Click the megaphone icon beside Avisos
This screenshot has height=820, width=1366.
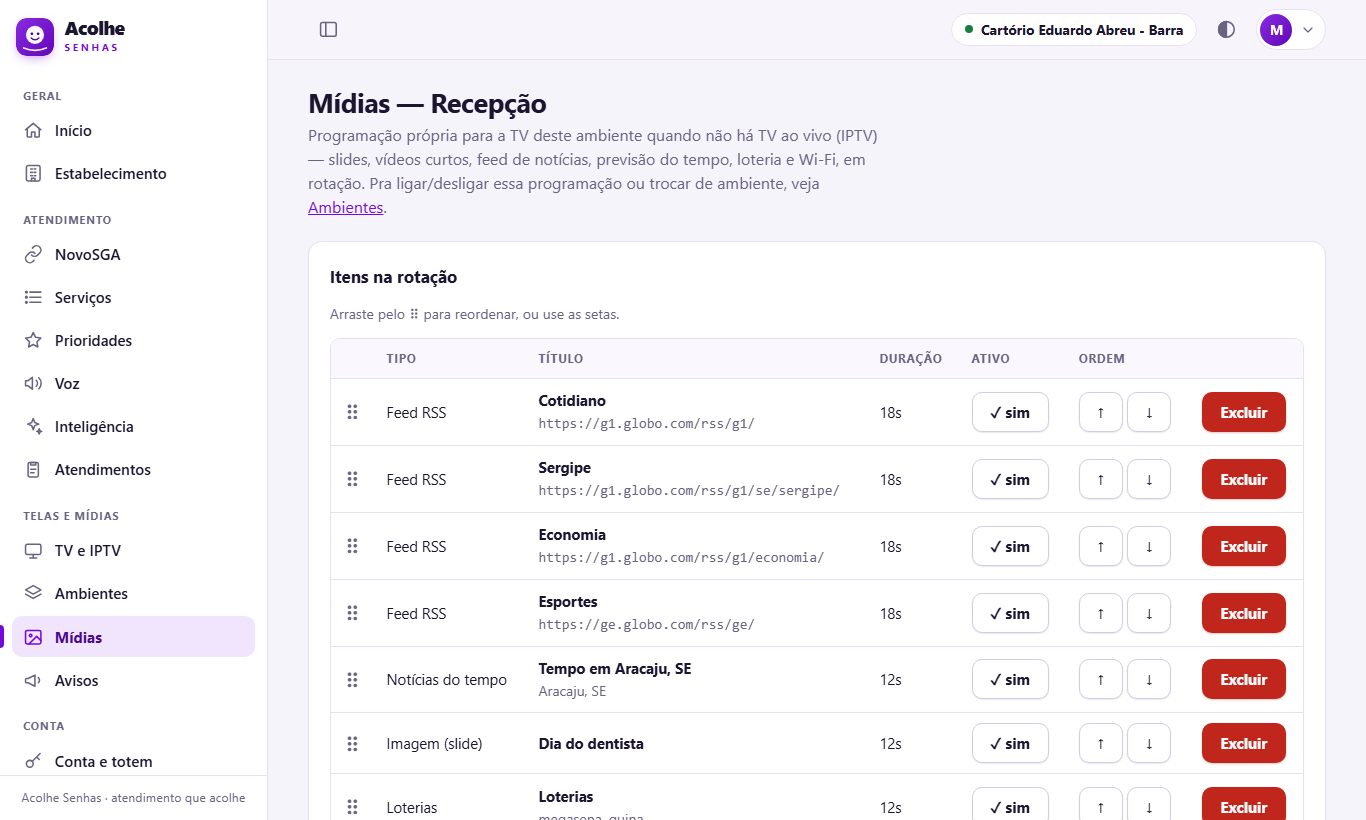33,681
